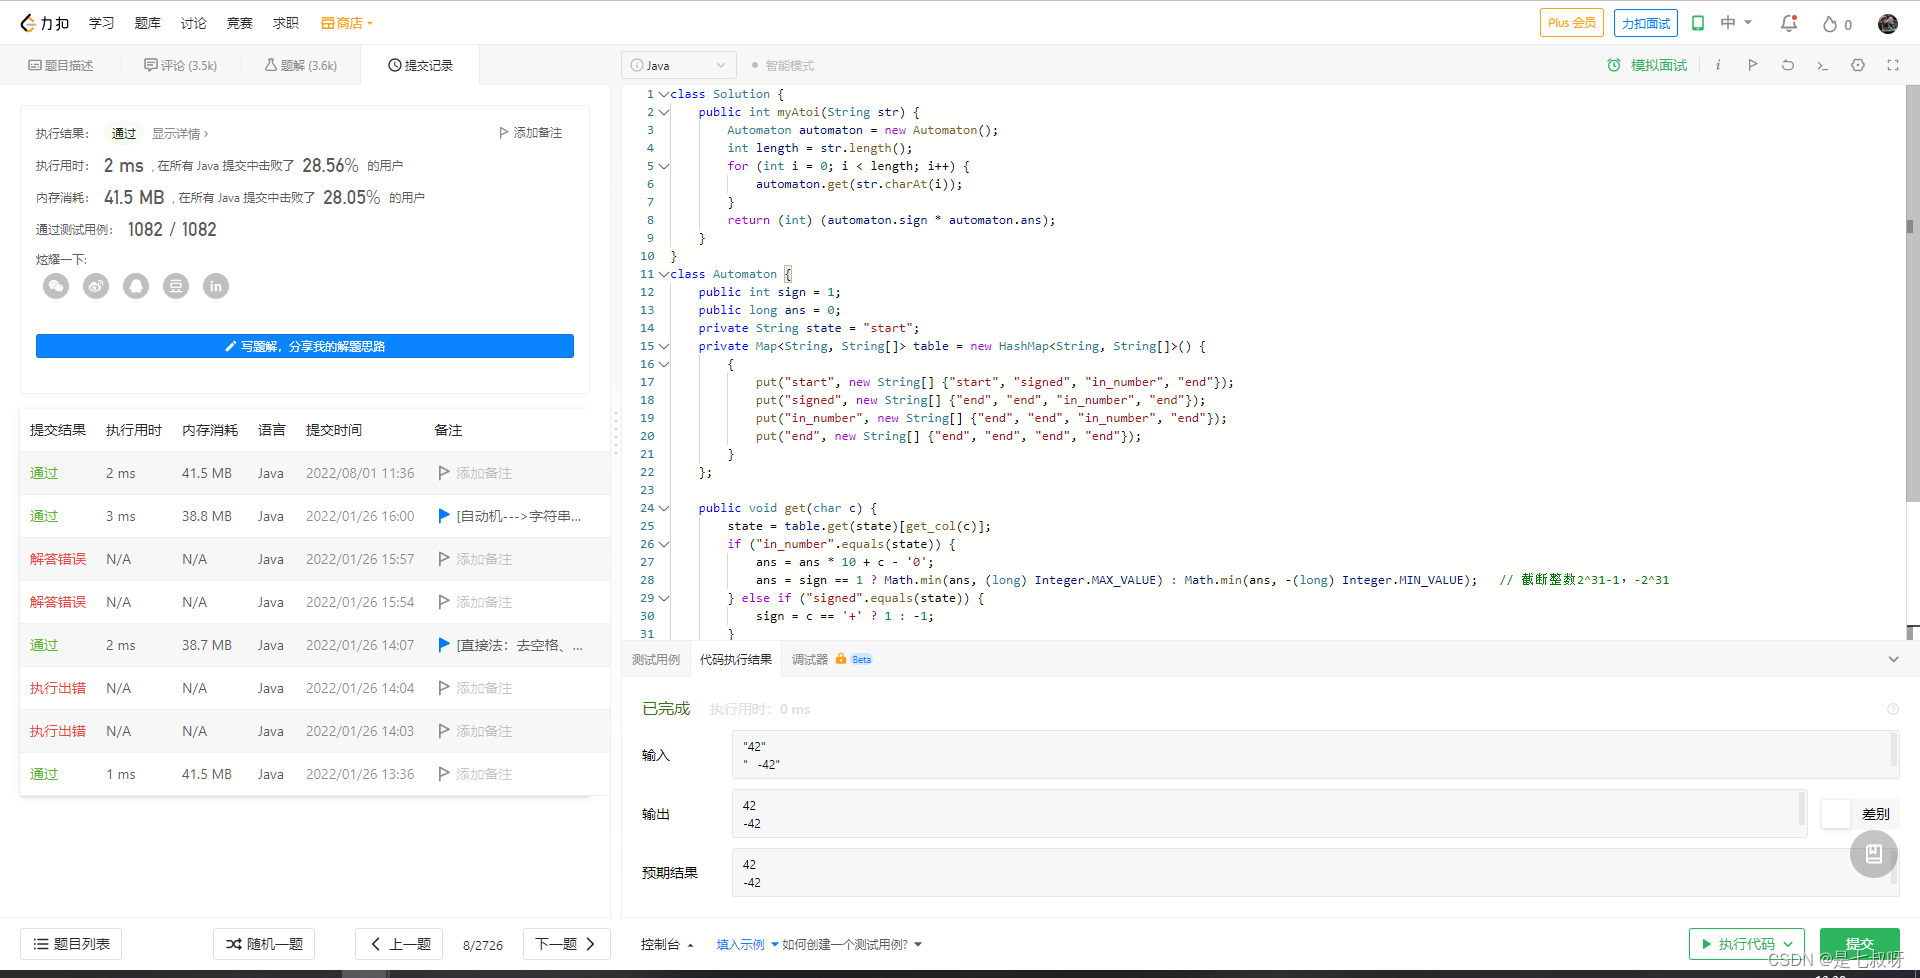Click the flag icon in editor toolbar
This screenshot has height=978, width=1920.
click(x=1753, y=65)
